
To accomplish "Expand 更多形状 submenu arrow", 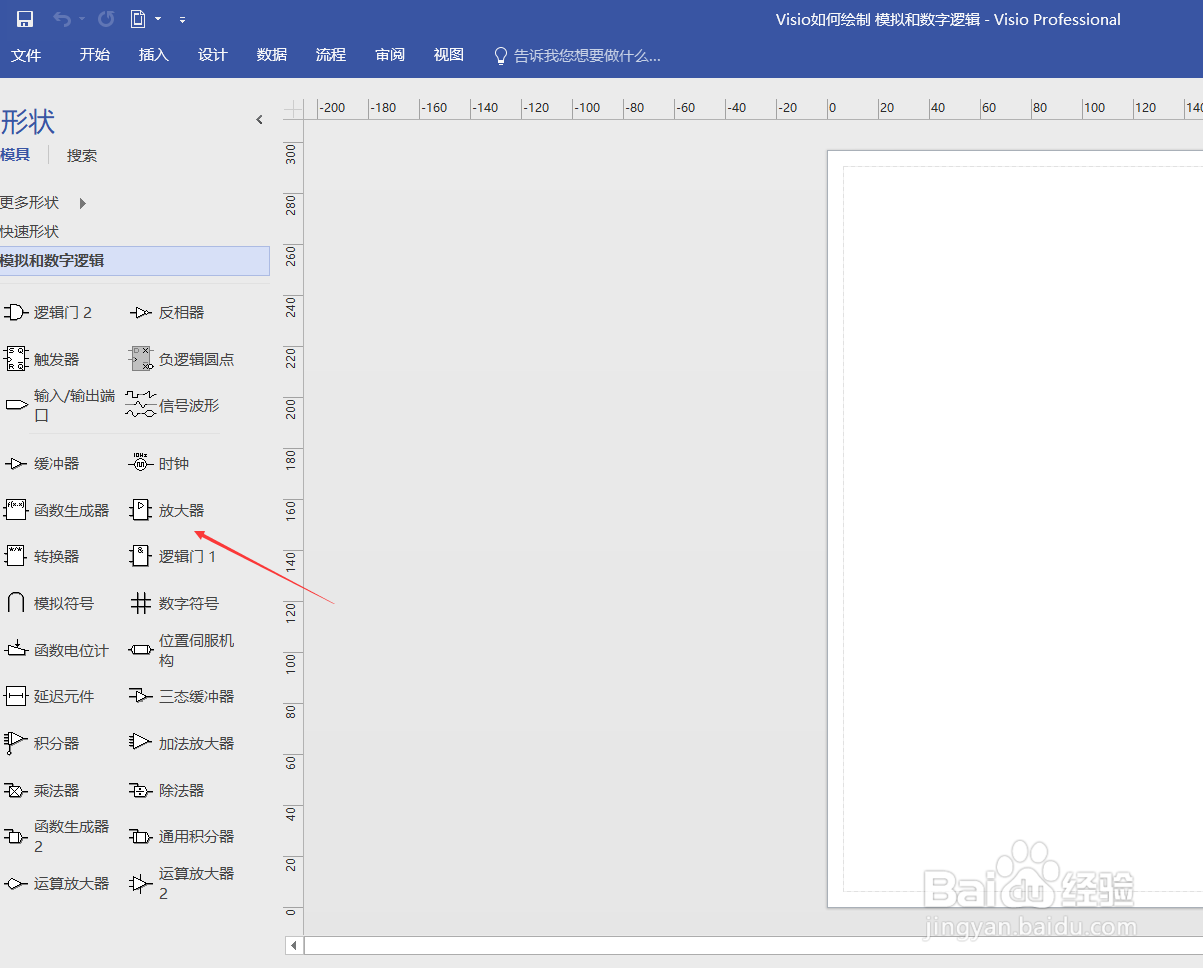I will pyautogui.click(x=83, y=203).
